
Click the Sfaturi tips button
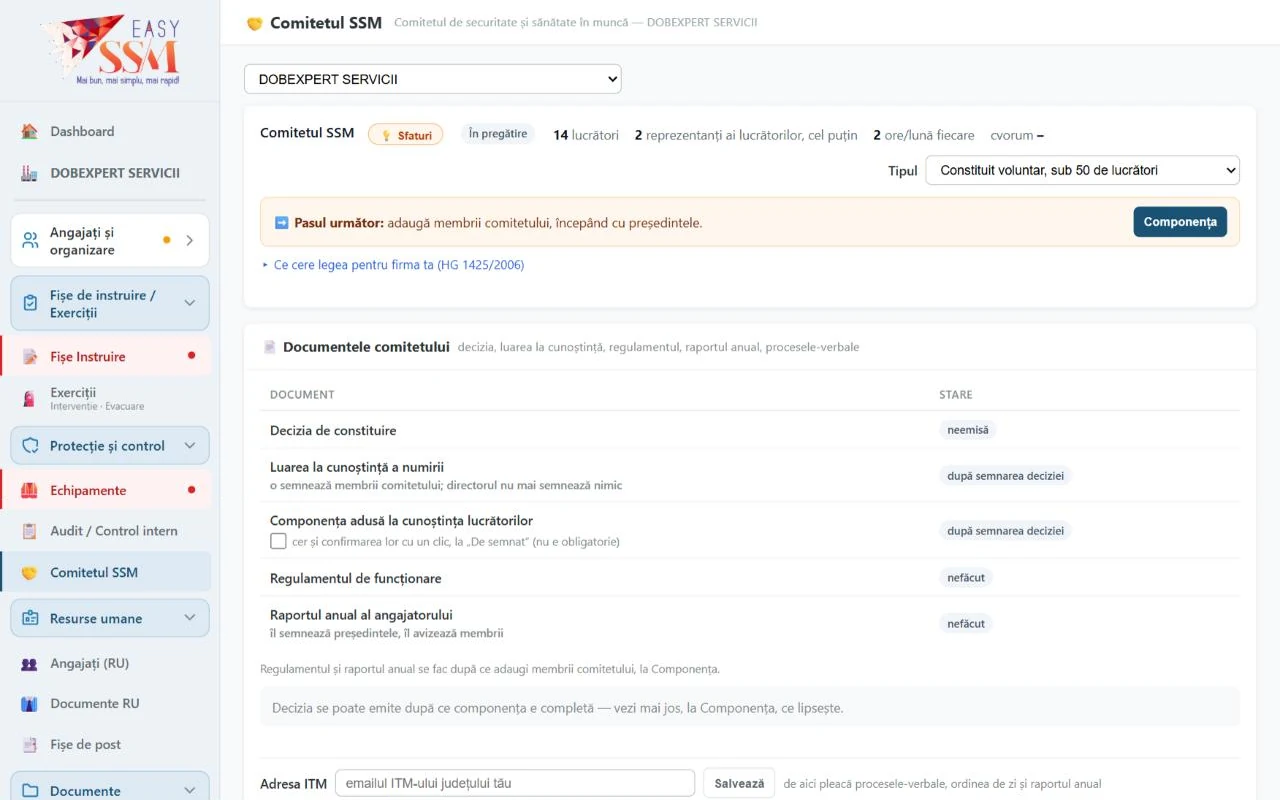(x=405, y=135)
